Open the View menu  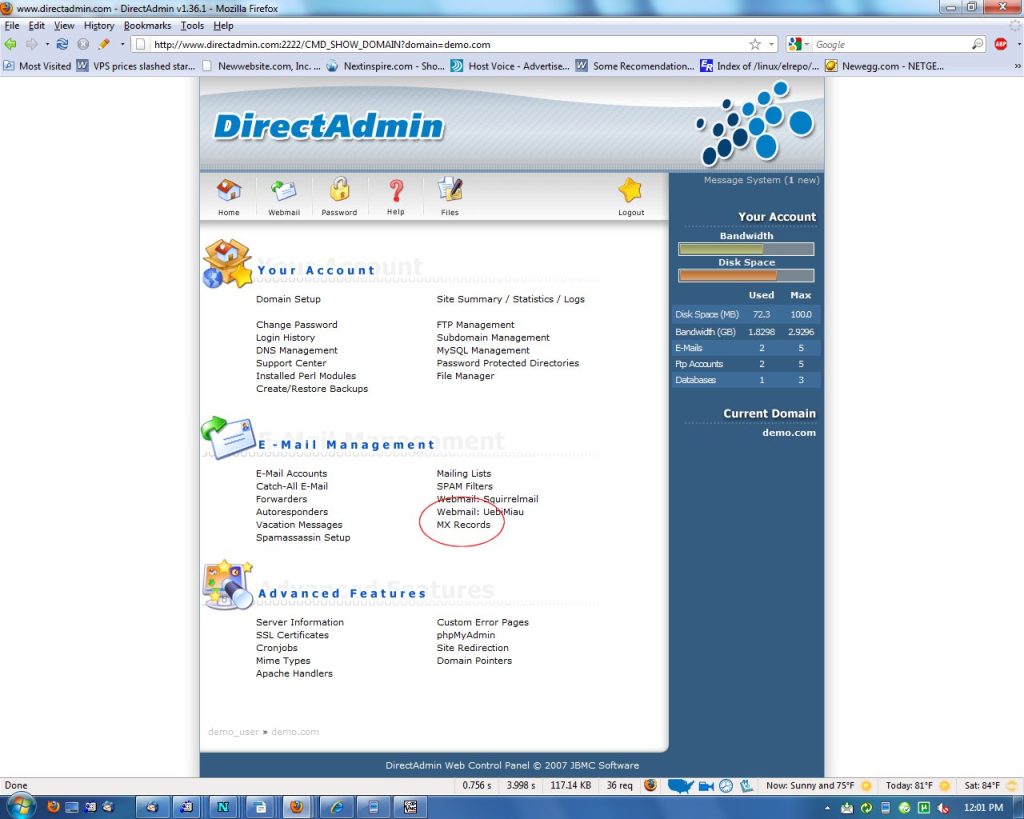tap(64, 25)
